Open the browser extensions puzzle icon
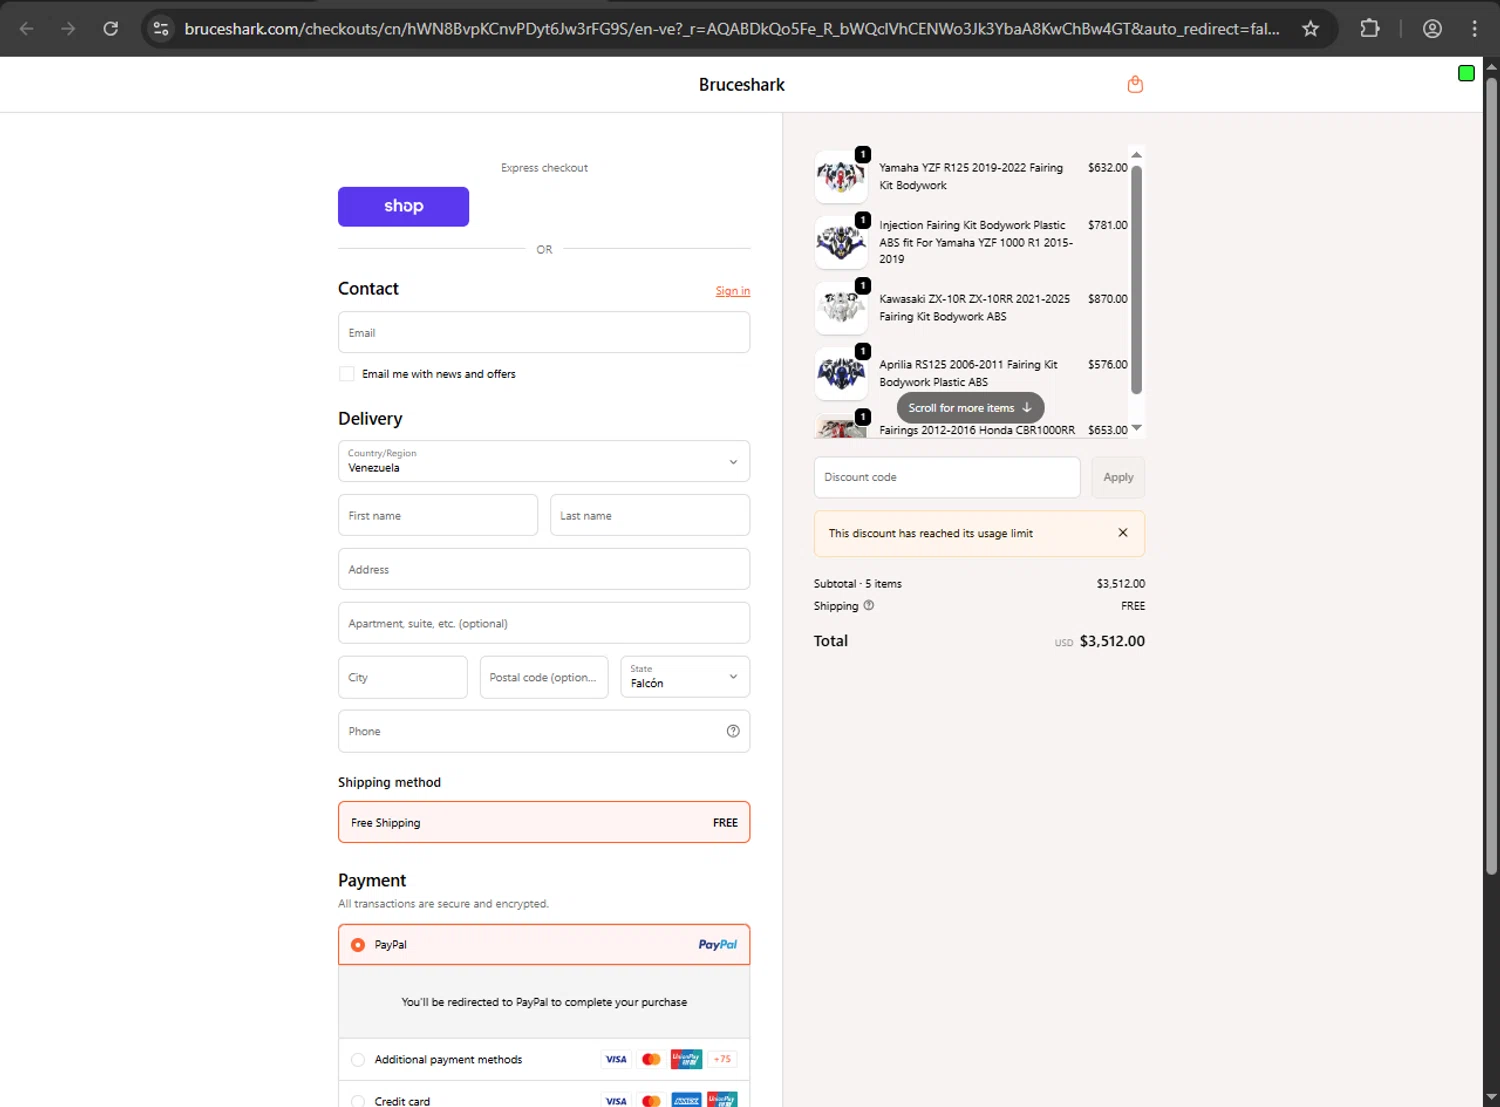 [x=1370, y=29]
